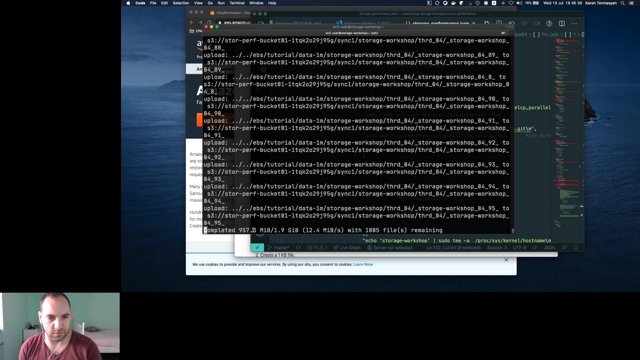This screenshot has width=640, height=360.
Task: Open the Help menu
Action: click(272, 3)
